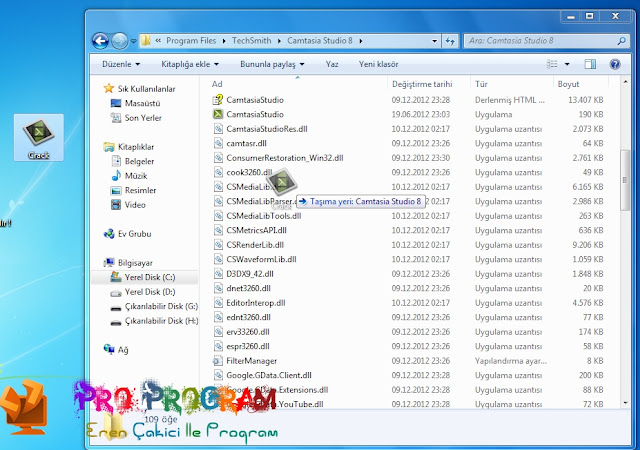Select EditorInterop.dll file icon
This screenshot has width=640, height=450.
pyautogui.click(x=218, y=303)
